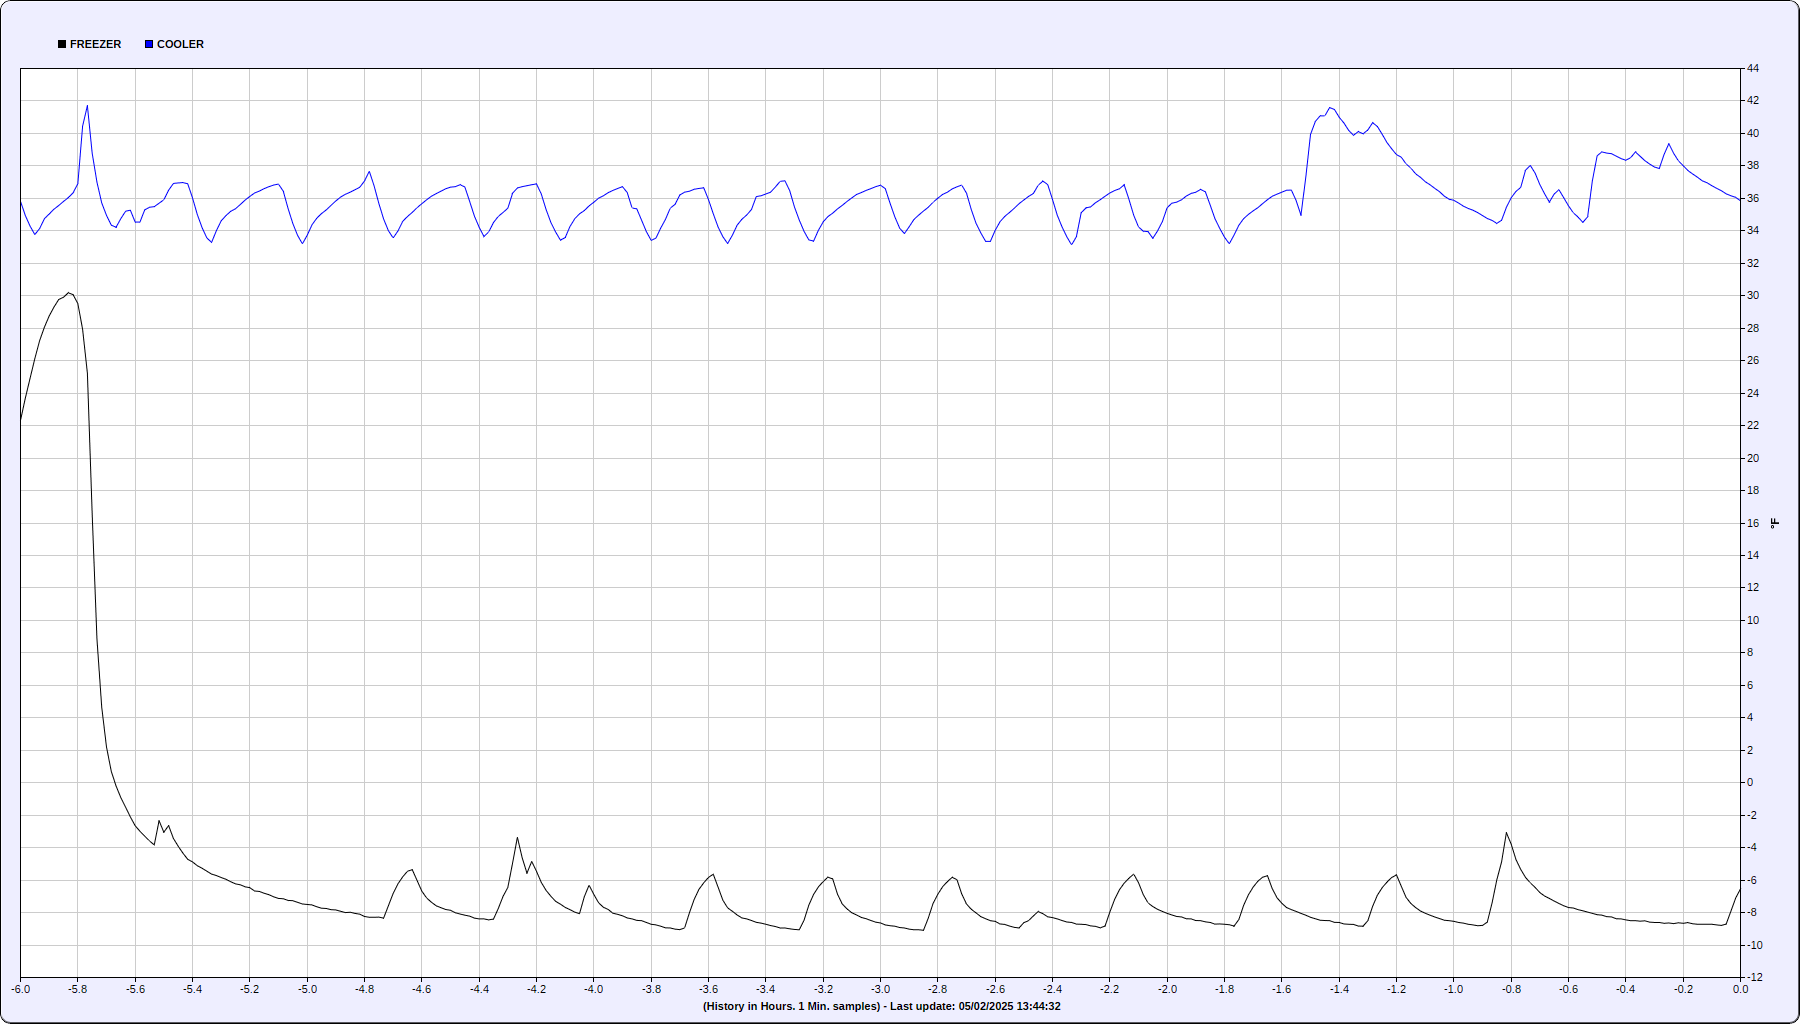The height and width of the screenshot is (1024, 1800).
Task: Click the -10 temperature axis label
Action: [1755, 945]
